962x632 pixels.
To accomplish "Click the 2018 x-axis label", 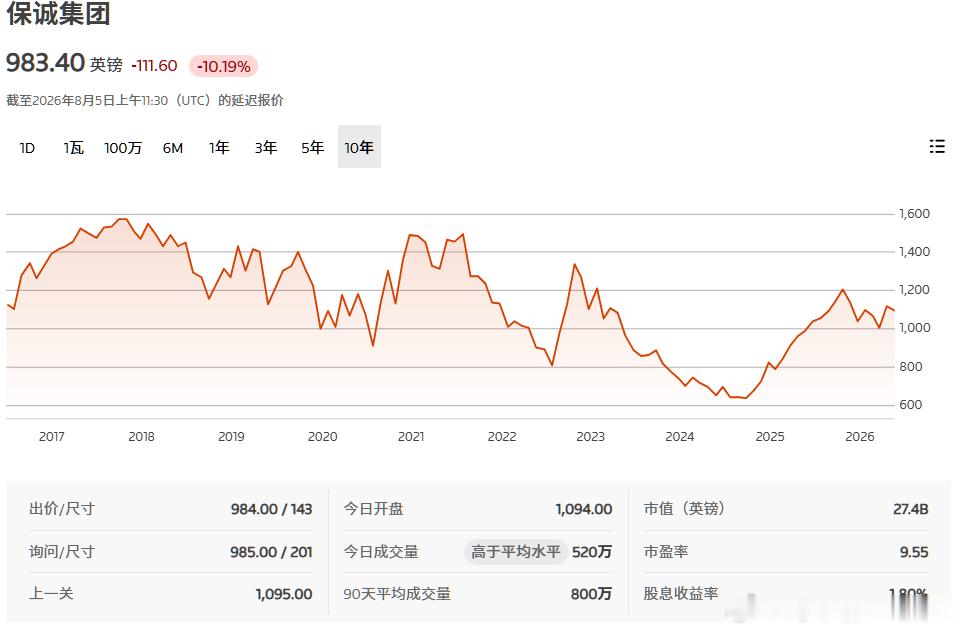I will pos(141,436).
